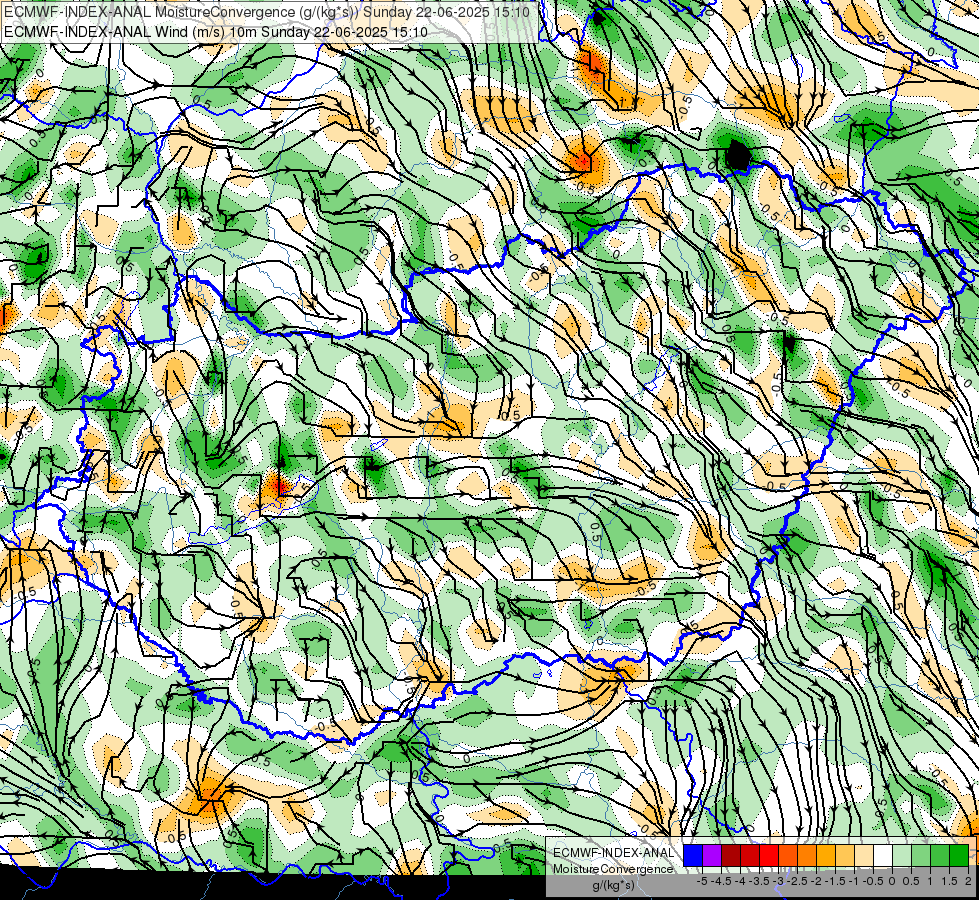Viewport: 979px width, 900px height.
Task: Click the white legend swatch near 0
Action: pyautogui.click(x=883, y=855)
